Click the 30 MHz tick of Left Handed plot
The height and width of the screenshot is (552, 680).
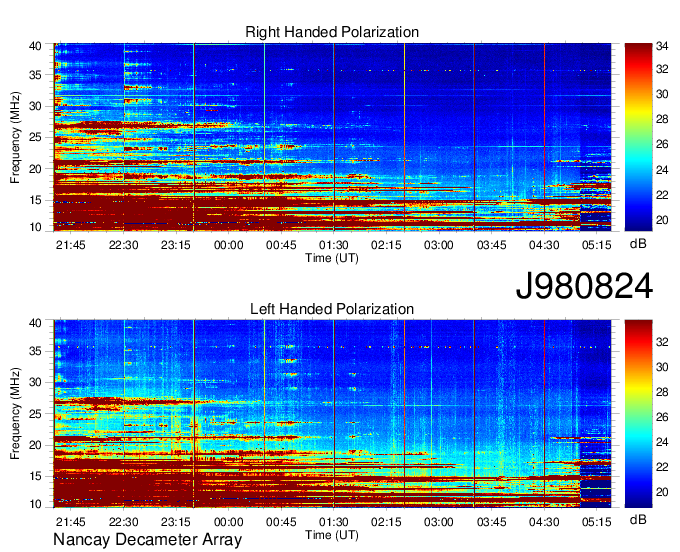pyautogui.click(x=35, y=382)
